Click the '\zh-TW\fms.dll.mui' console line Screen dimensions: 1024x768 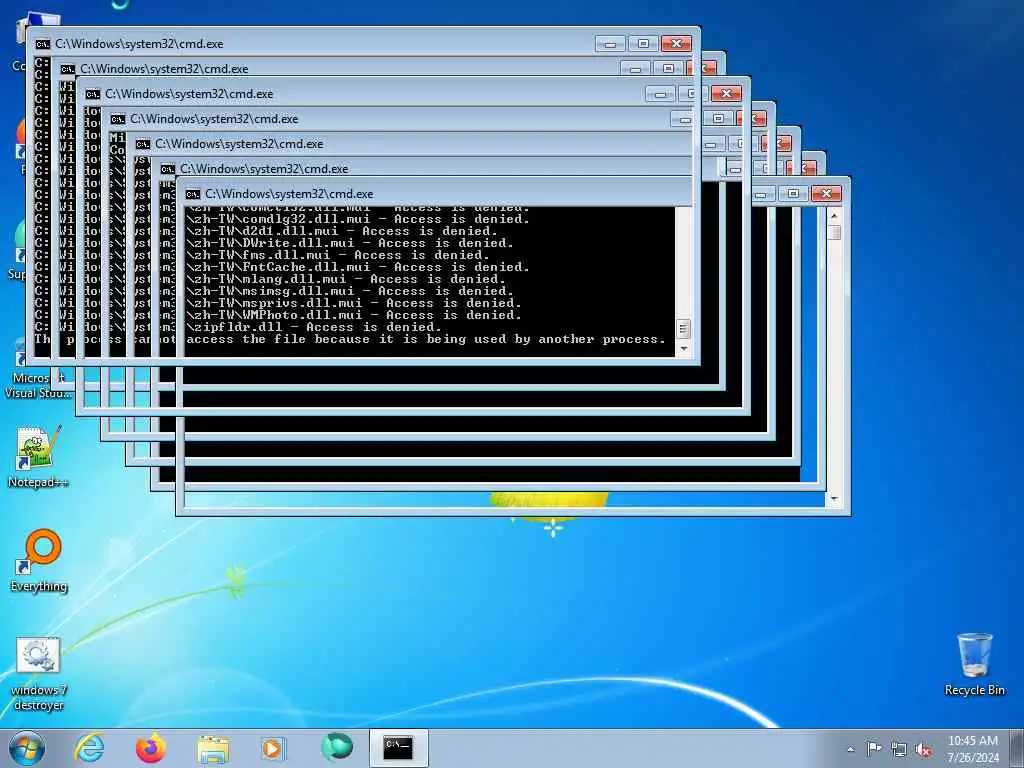pyautogui.click(x=338, y=255)
